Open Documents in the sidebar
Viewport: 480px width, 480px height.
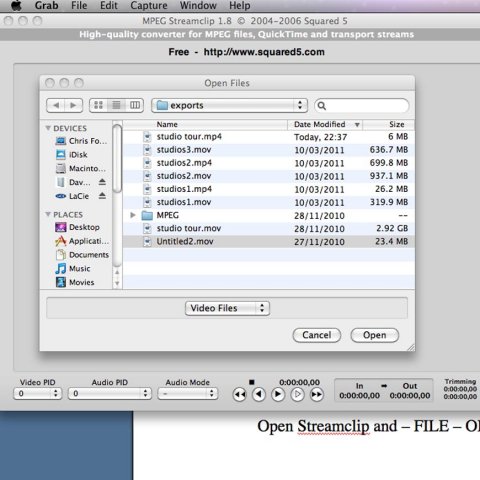[83, 255]
